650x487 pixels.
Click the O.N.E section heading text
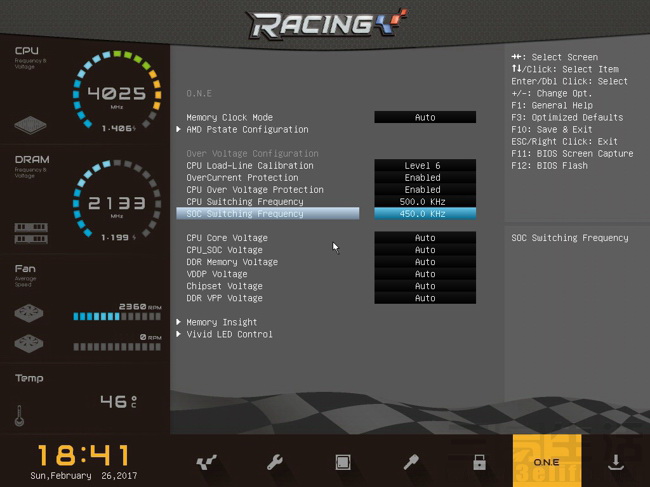pyautogui.click(x=199, y=93)
